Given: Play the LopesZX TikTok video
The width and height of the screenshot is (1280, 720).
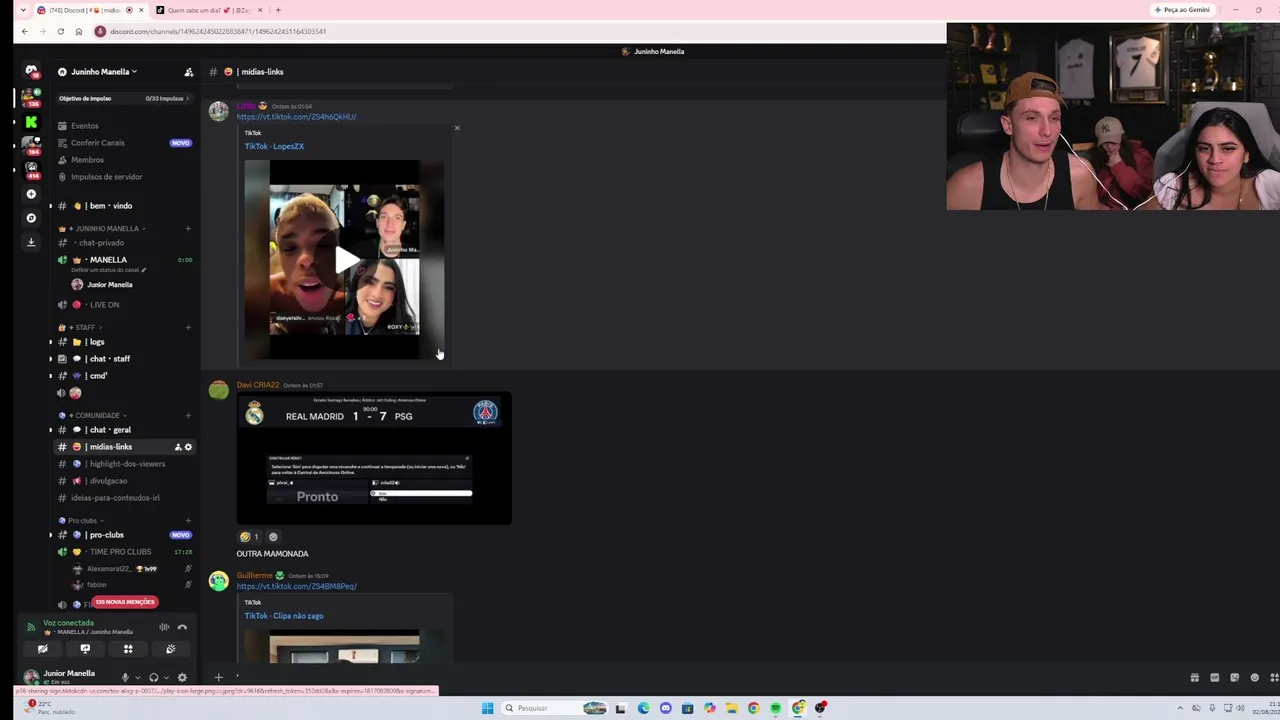Looking at the screenshot, I should click(x=345, y=260).
